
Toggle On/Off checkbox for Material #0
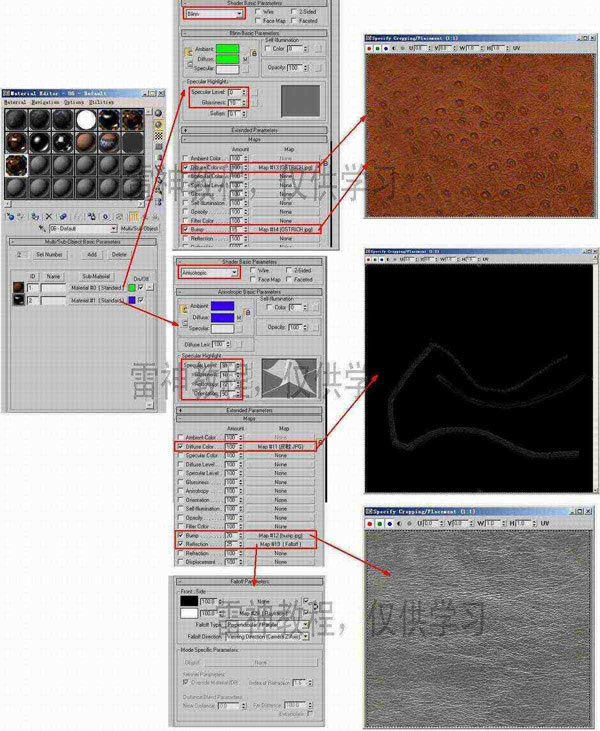pyautogui.click(x=141, y=288)
